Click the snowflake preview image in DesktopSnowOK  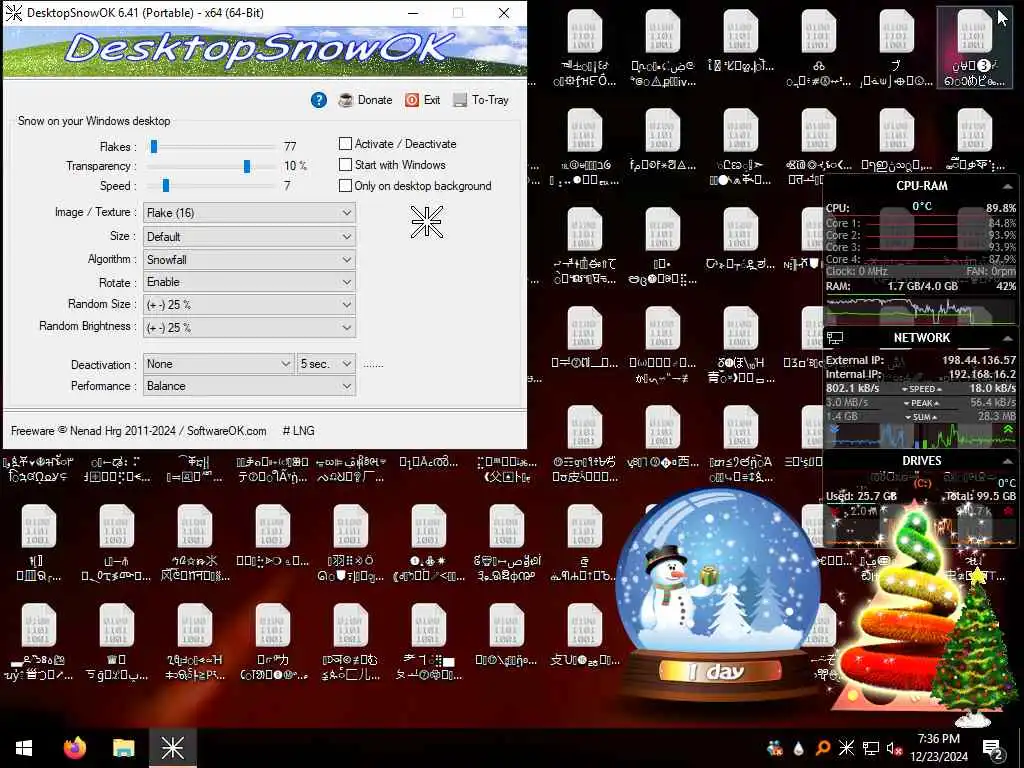(427, 222)
